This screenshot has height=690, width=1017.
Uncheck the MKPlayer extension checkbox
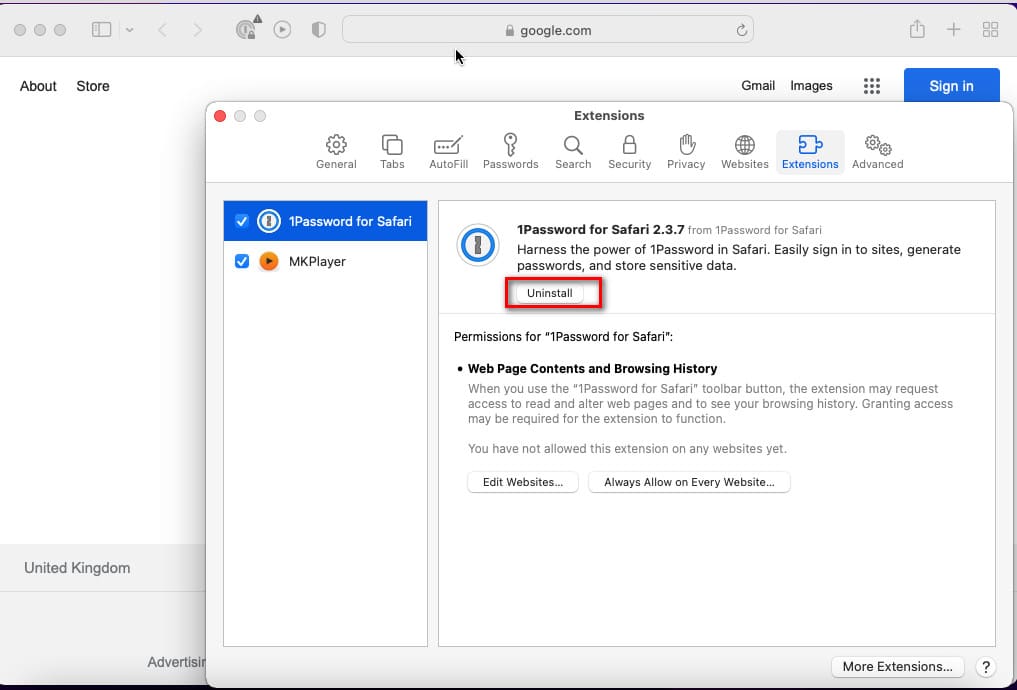pos(242,261)
